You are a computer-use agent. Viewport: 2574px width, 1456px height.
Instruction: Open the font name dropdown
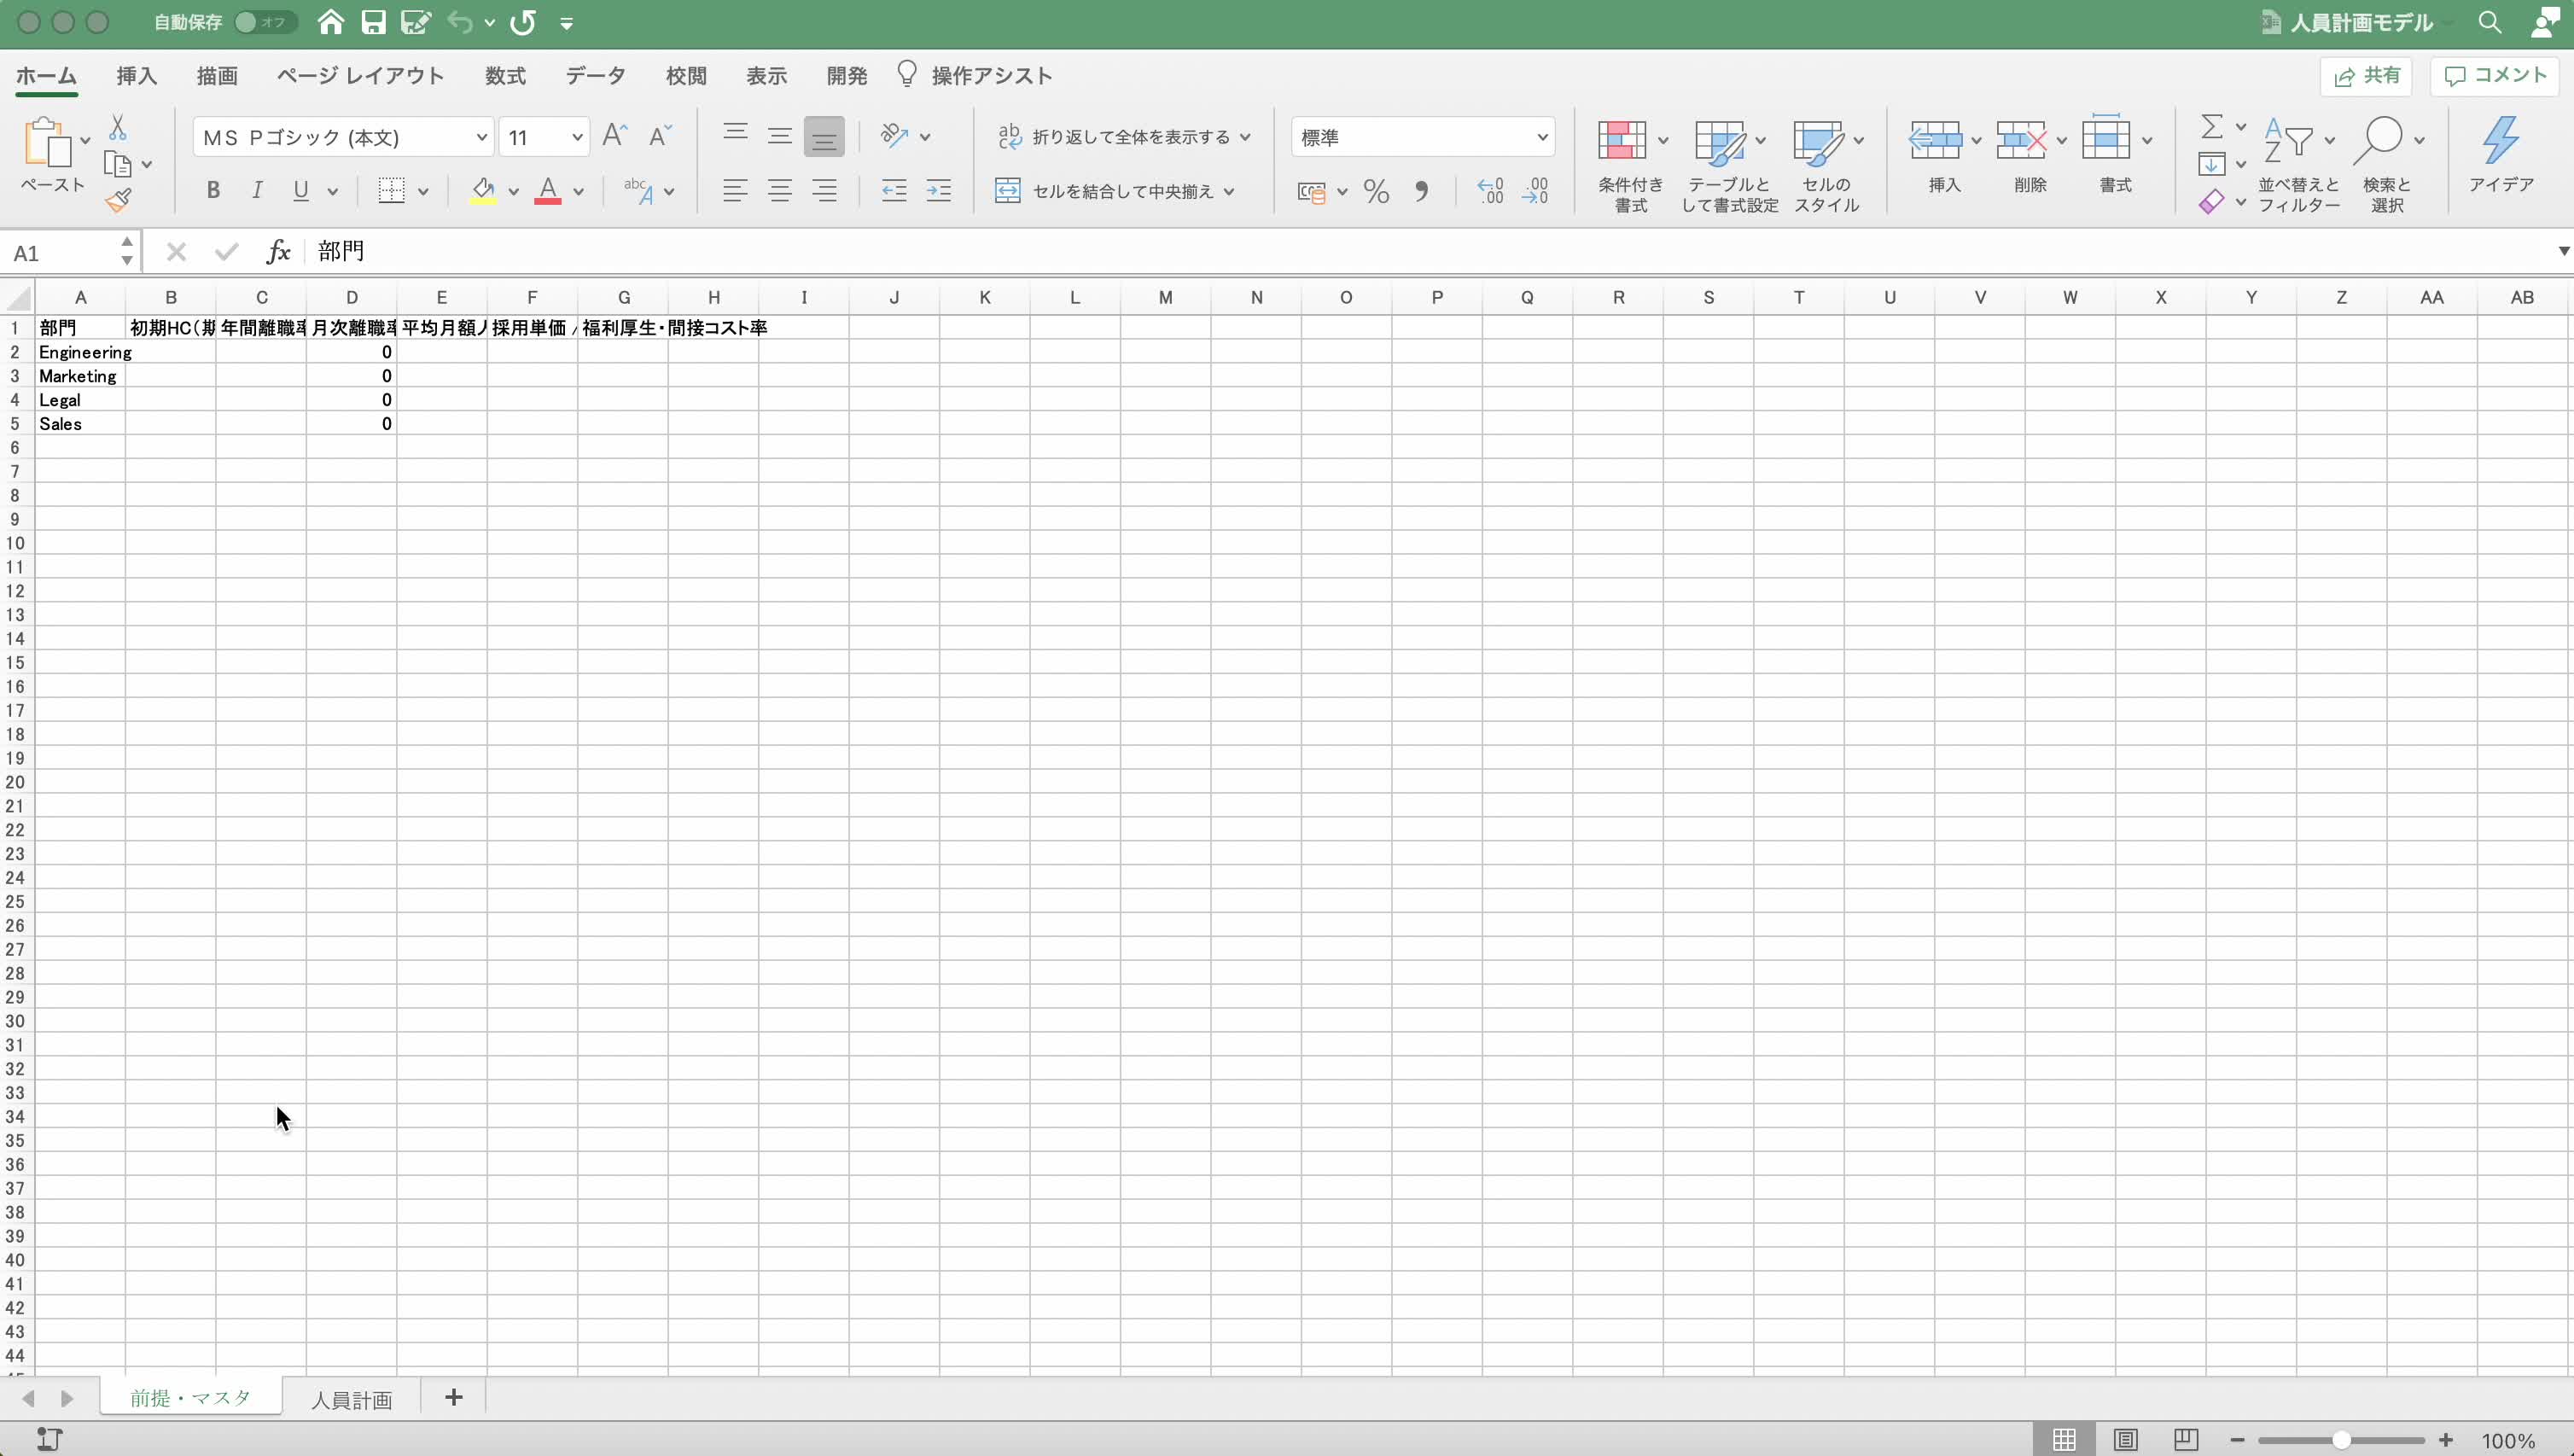click(x=481, y=136)
